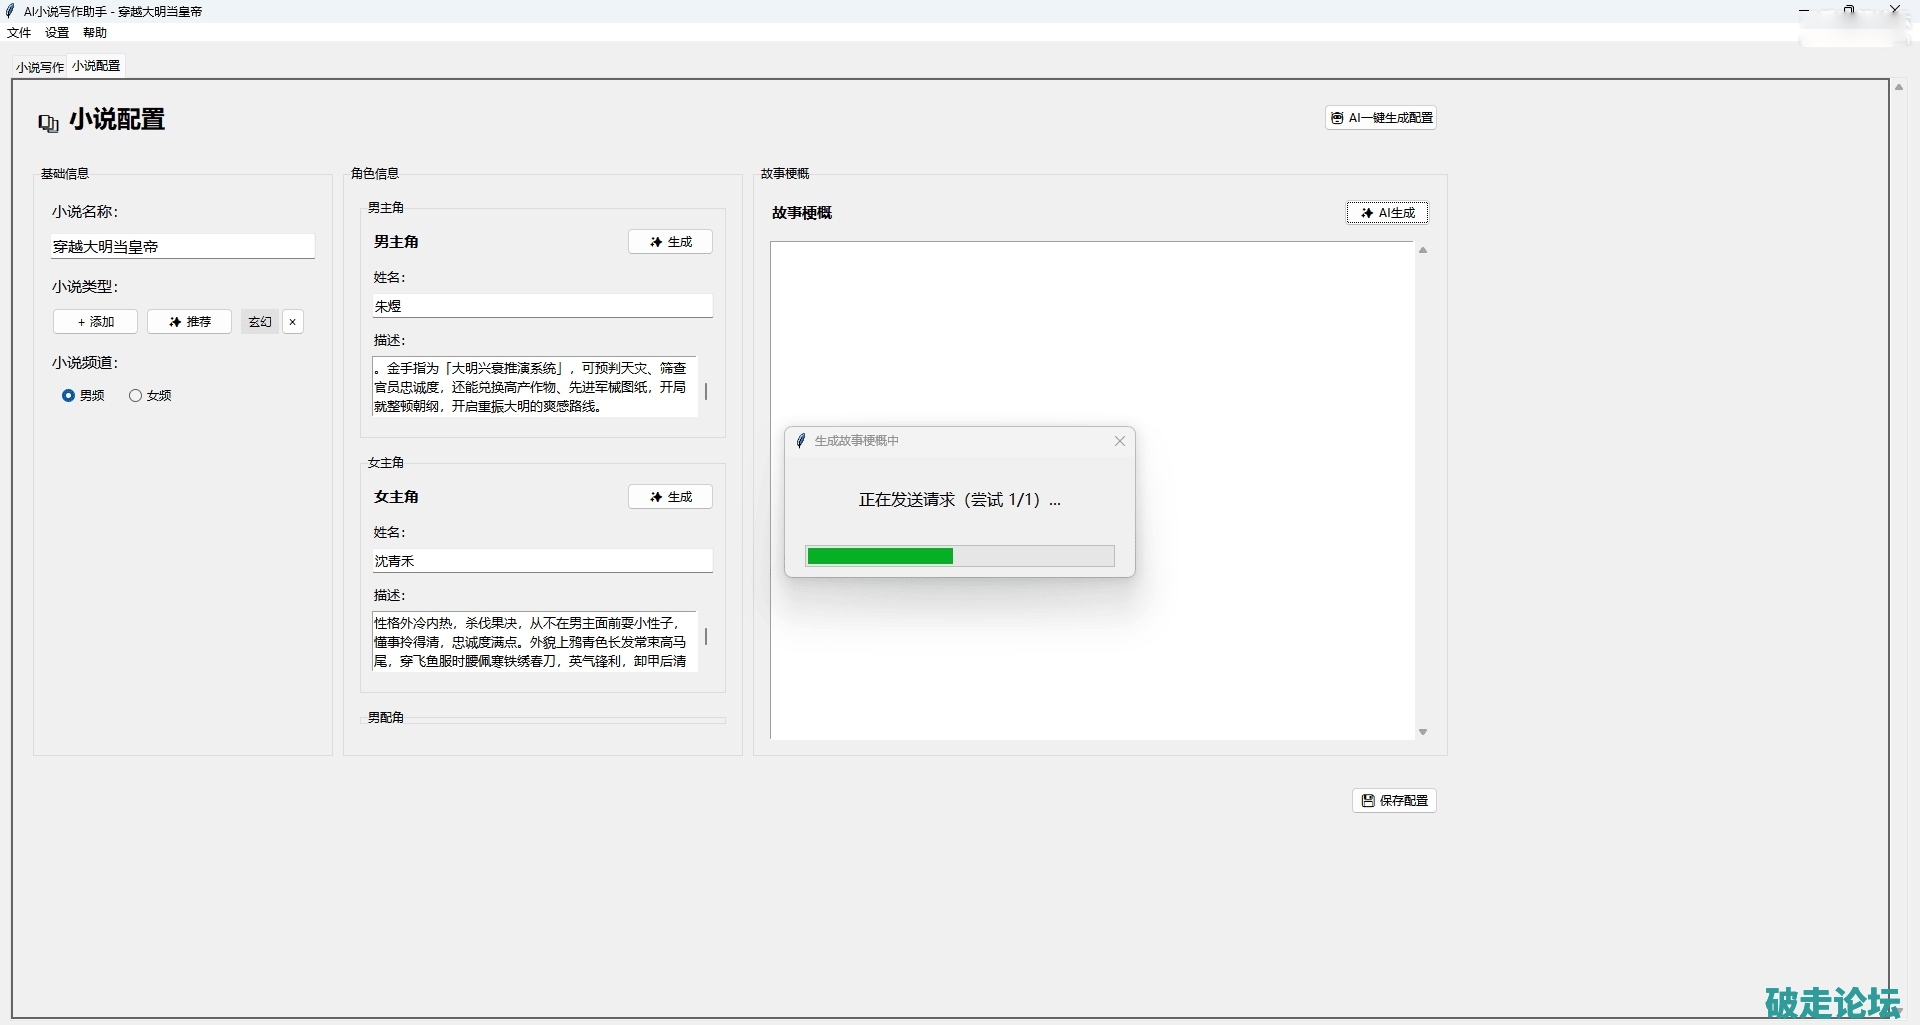This screenshot has height=1025, width=1920.
Task: Open the 文件 menu
Action: coord(19,33)
